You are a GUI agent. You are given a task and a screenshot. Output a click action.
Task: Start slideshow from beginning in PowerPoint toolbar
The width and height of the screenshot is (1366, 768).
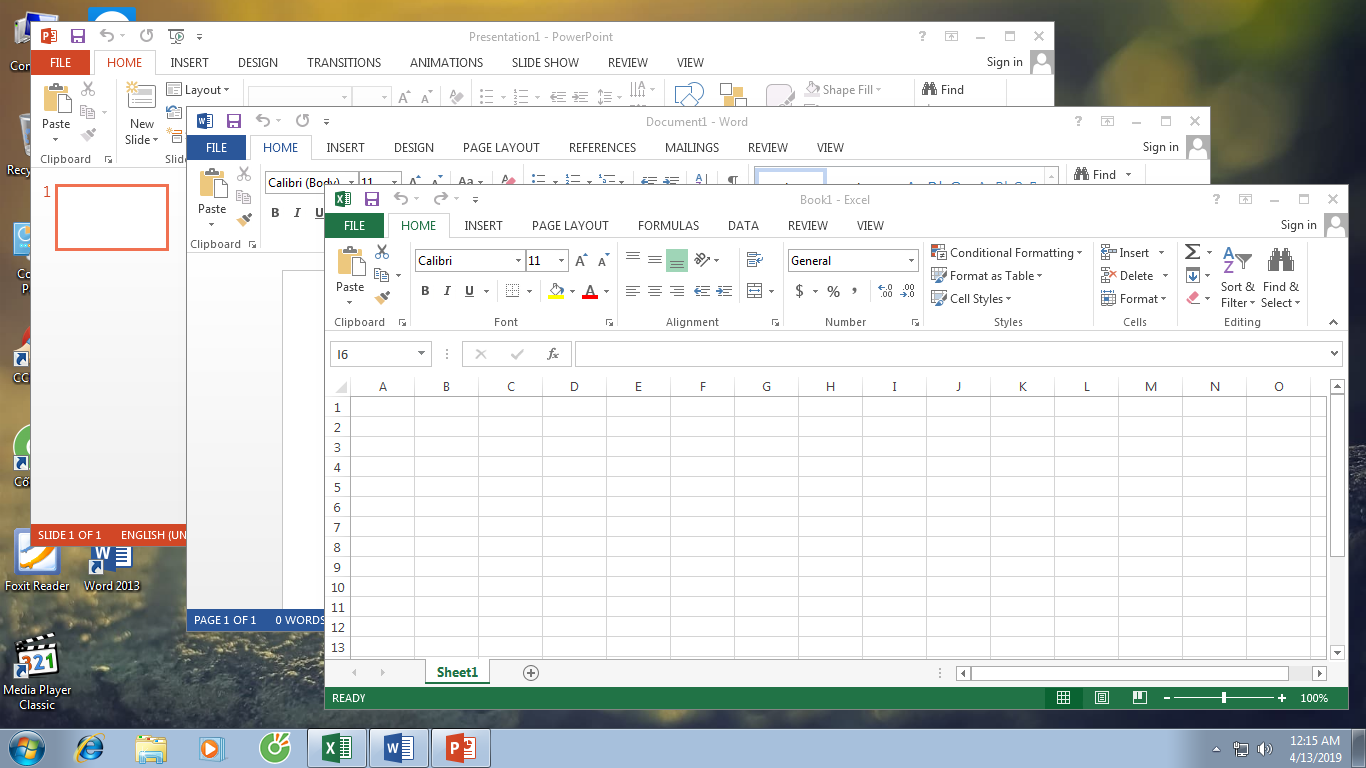[176, 36]
